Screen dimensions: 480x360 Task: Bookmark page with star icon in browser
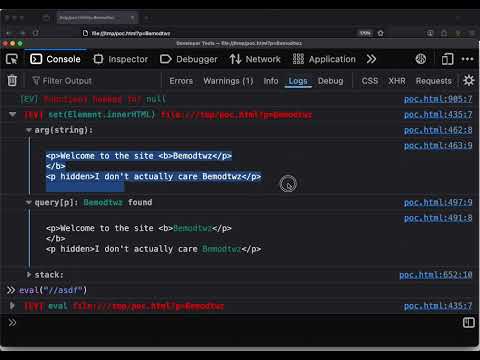(x=381, y=33)
